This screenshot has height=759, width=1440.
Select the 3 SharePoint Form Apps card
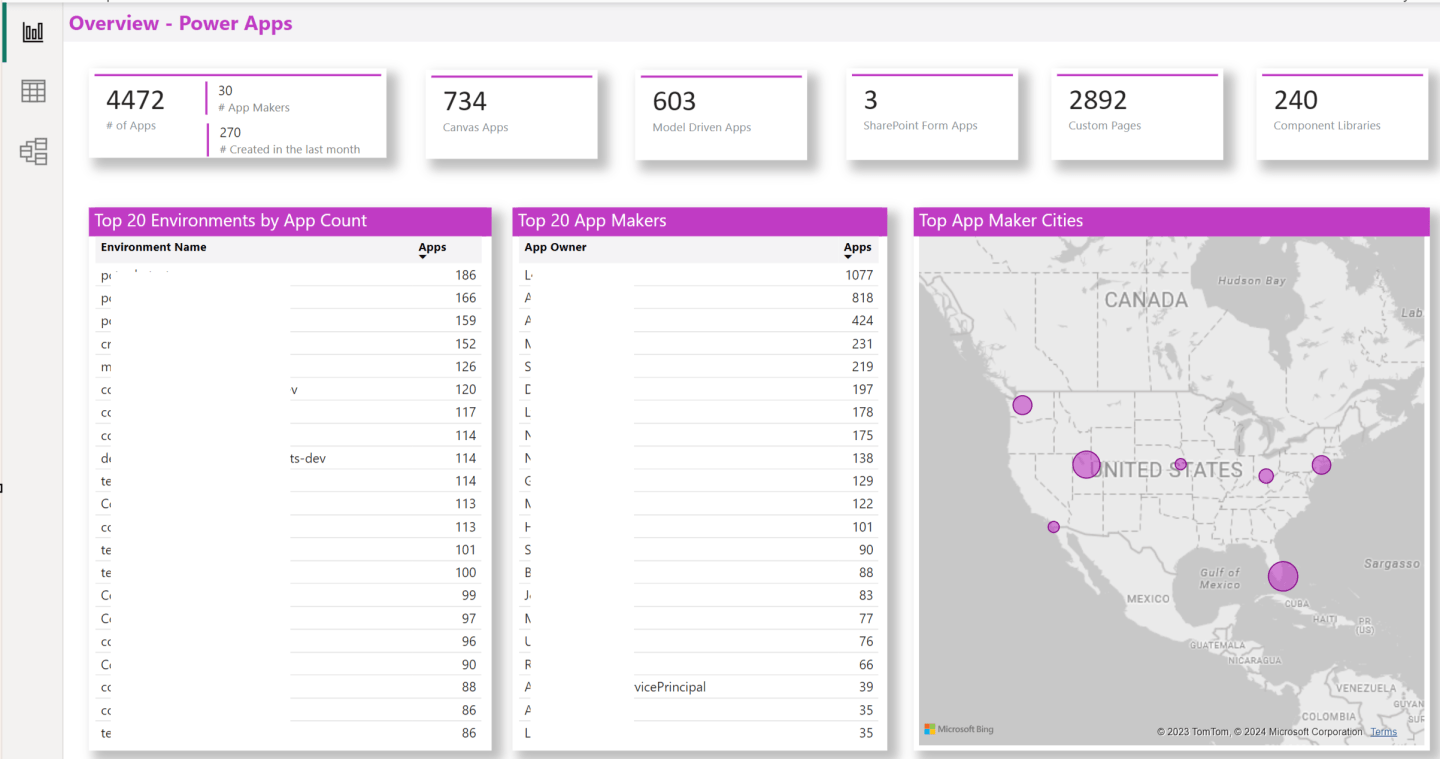931,115
